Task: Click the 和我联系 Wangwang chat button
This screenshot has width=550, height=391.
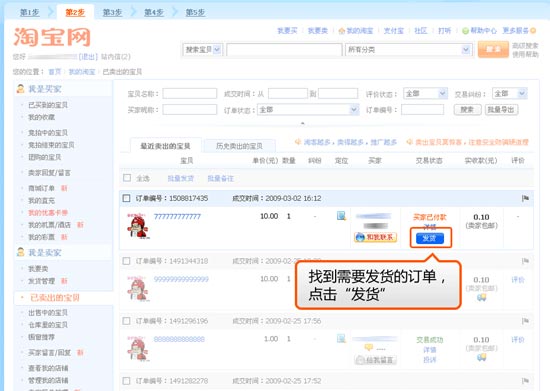Action: (x=375, y=237)
